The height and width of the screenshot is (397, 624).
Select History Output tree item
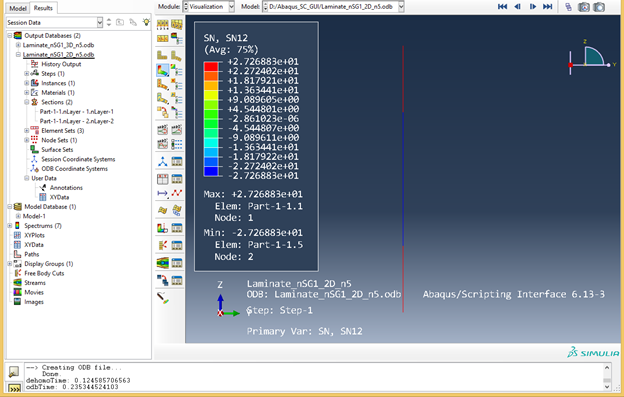[61, 64]
